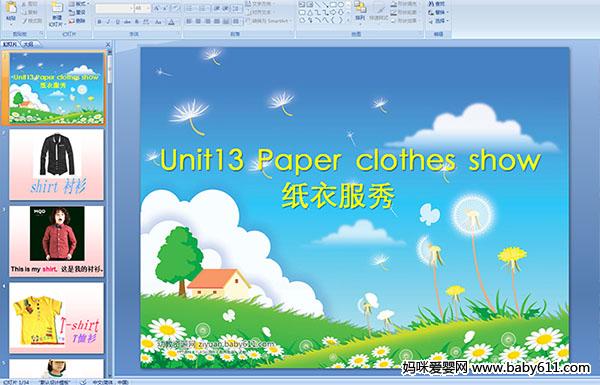Open the Change Case (Aa) dropdown

pyautogui.click(x=158, y=22)
